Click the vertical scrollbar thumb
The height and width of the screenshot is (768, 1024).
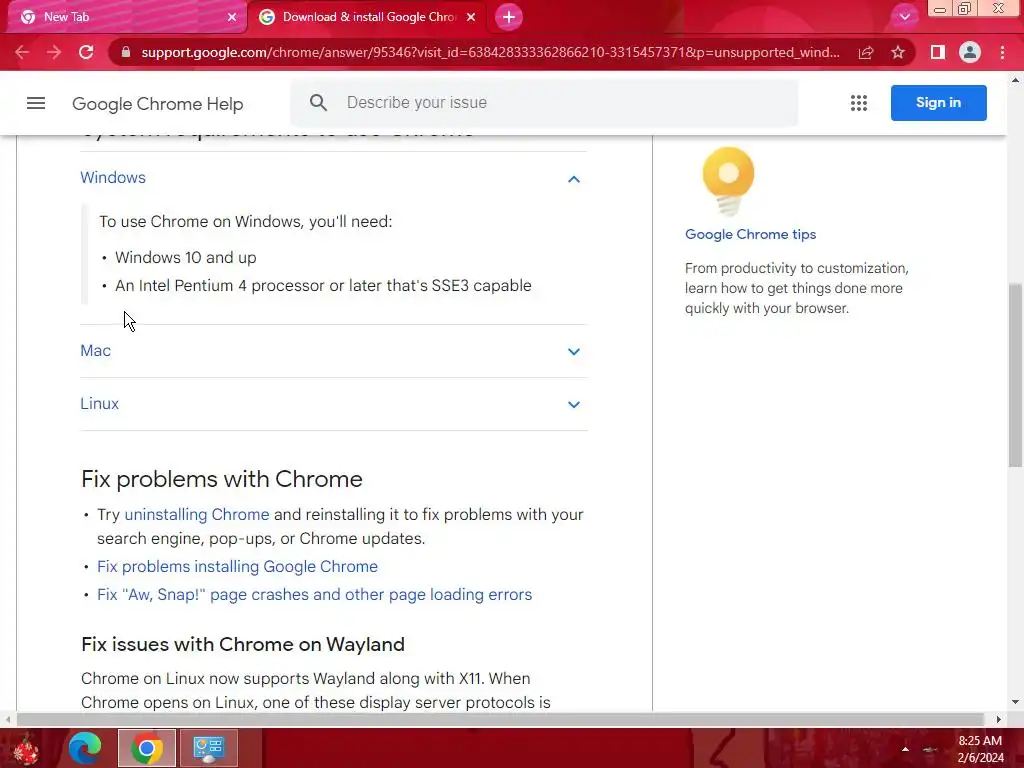pos(1015,376)
